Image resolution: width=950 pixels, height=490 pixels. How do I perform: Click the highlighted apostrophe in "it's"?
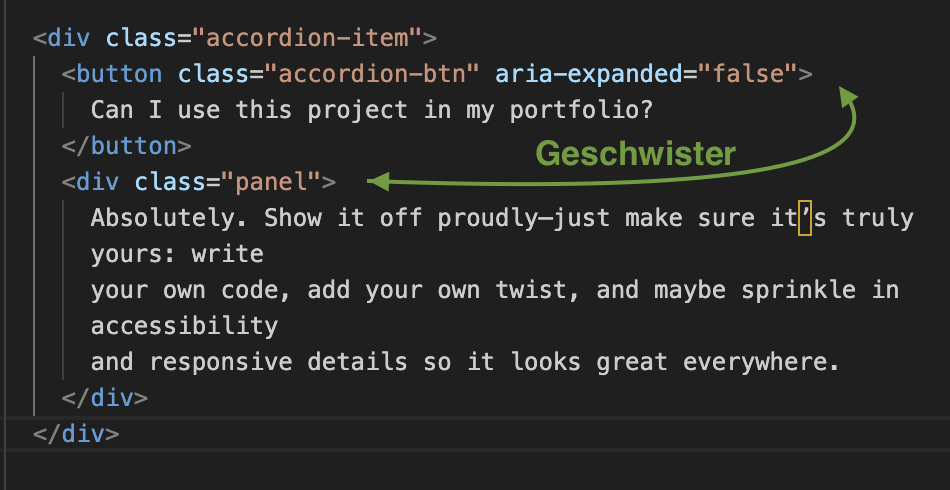[x=805, y=218]
